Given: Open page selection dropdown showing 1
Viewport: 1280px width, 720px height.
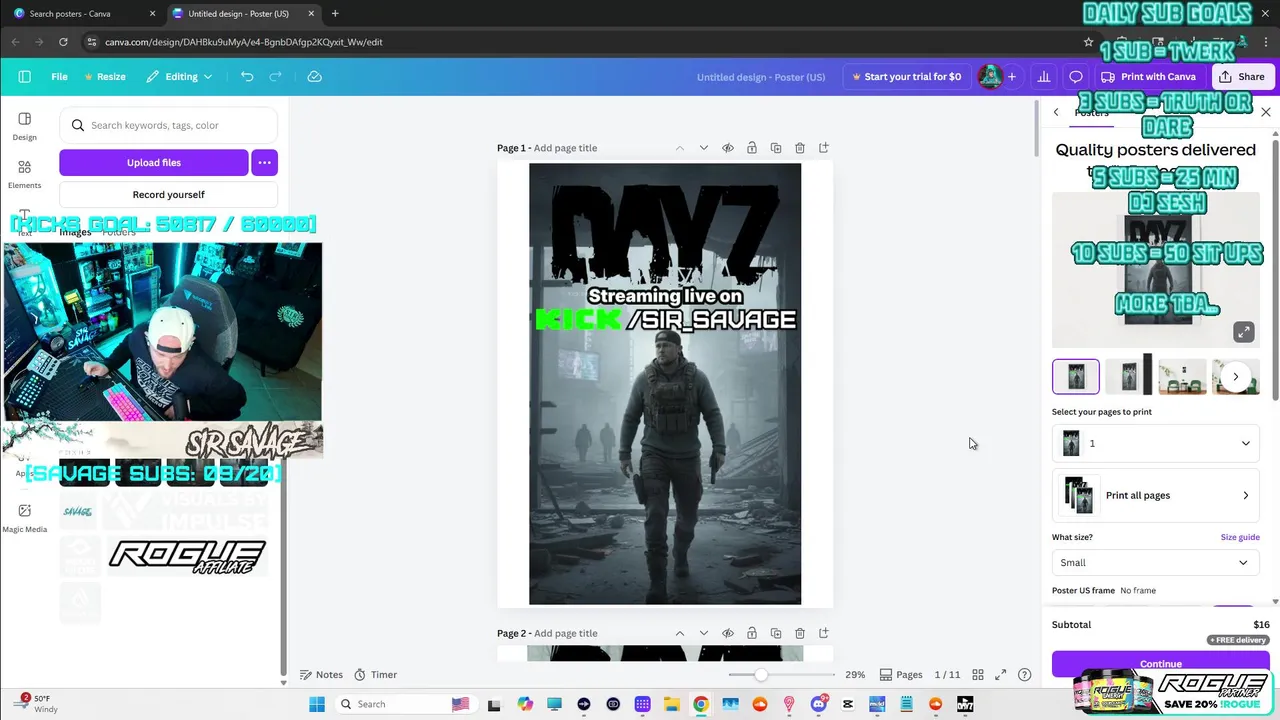Looking at the screenshot, I should (x=1156, y=443).
